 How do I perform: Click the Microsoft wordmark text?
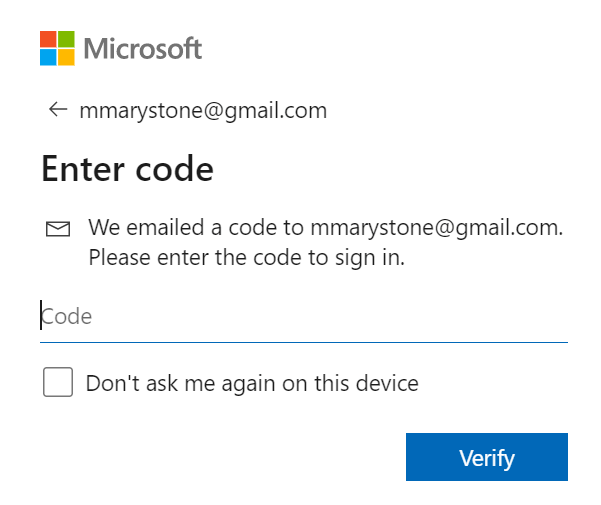[x=143, y=48]
